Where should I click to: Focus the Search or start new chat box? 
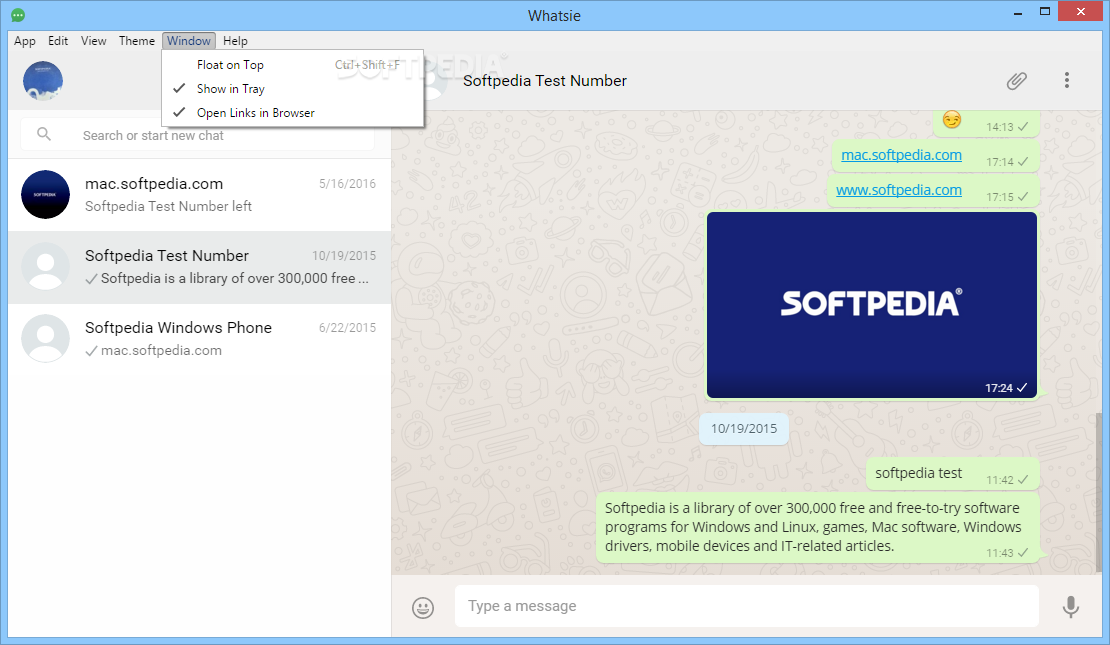click(x=198, y=135)
